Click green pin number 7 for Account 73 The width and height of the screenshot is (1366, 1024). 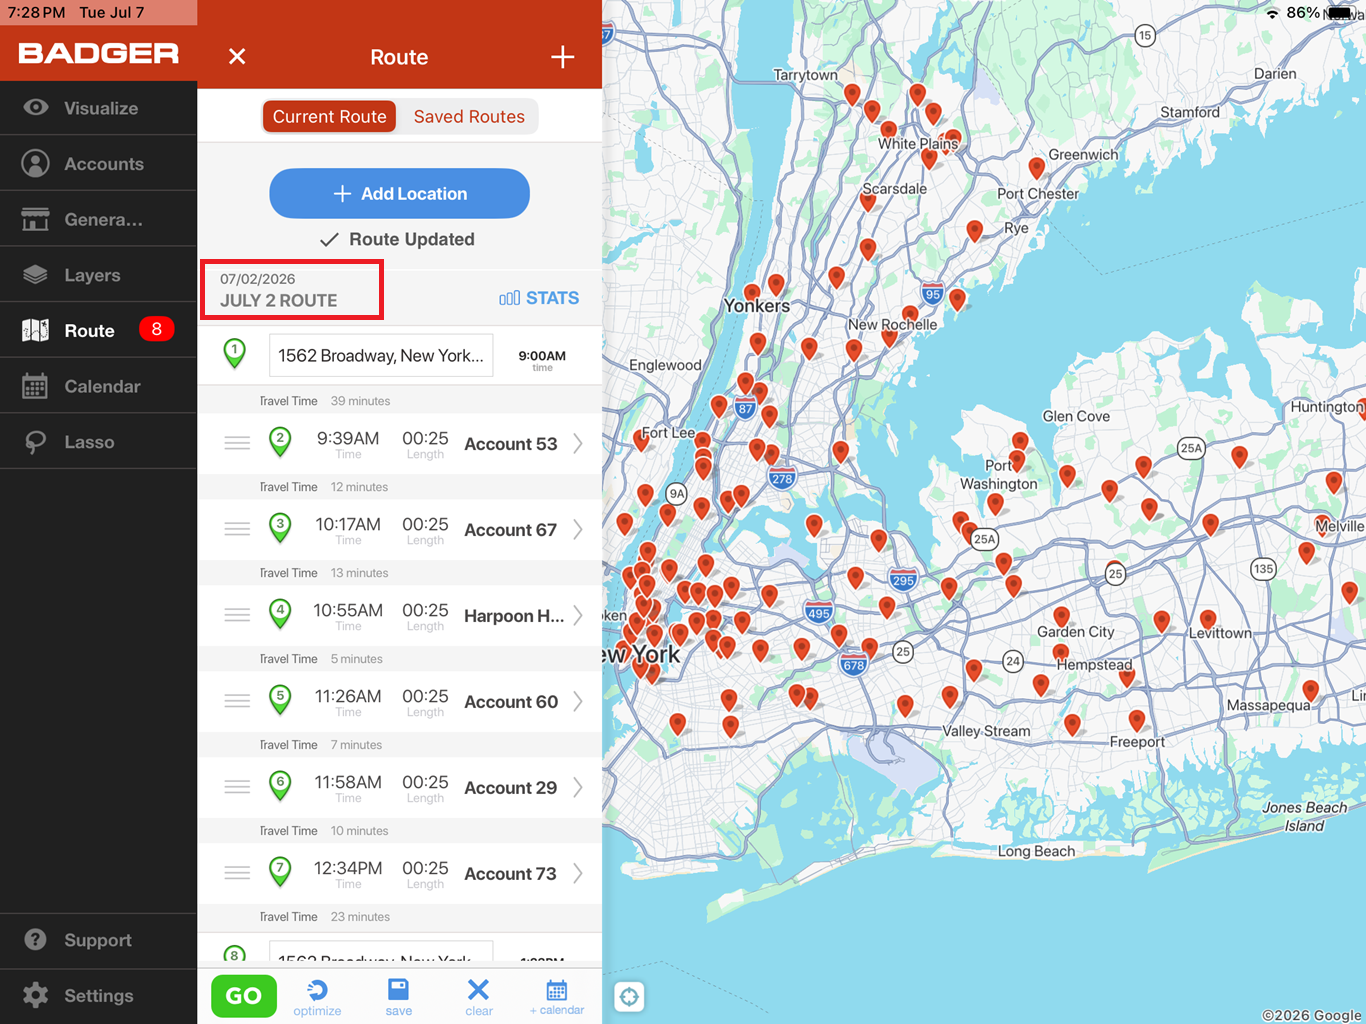coord(281,871)
